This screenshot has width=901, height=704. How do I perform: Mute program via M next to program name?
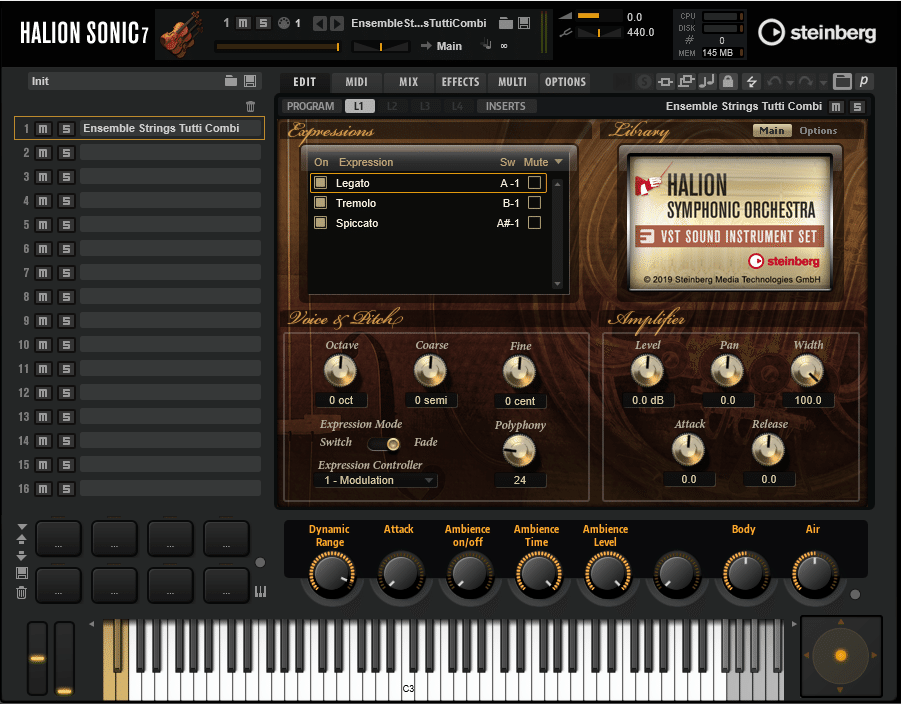(836, 107)
